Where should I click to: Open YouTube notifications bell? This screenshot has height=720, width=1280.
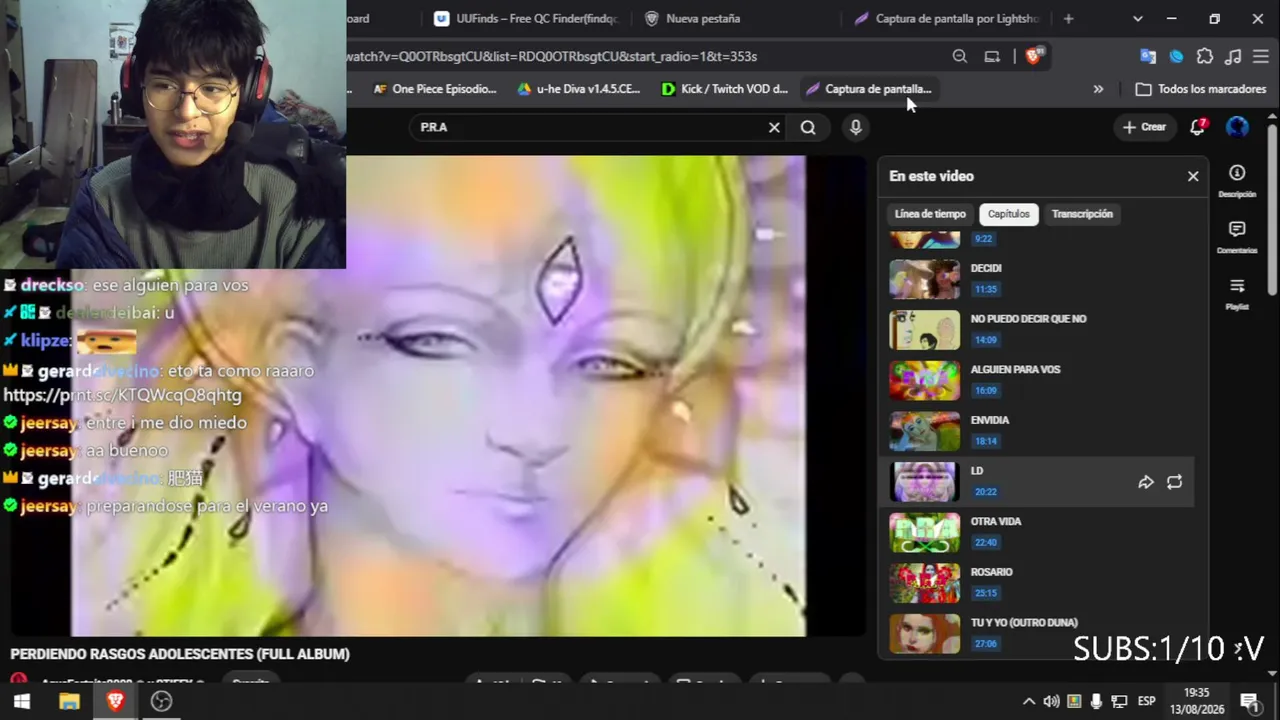1198,127
